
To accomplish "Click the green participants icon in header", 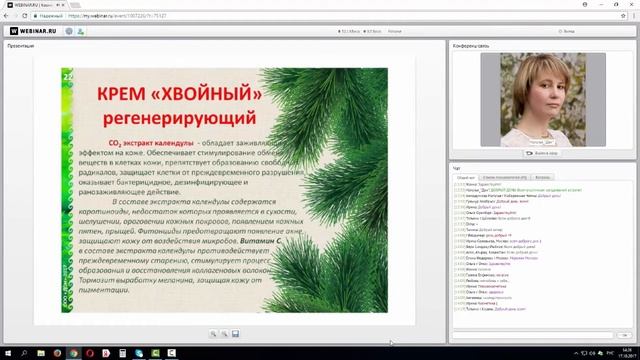I will (x=80, y=31).
